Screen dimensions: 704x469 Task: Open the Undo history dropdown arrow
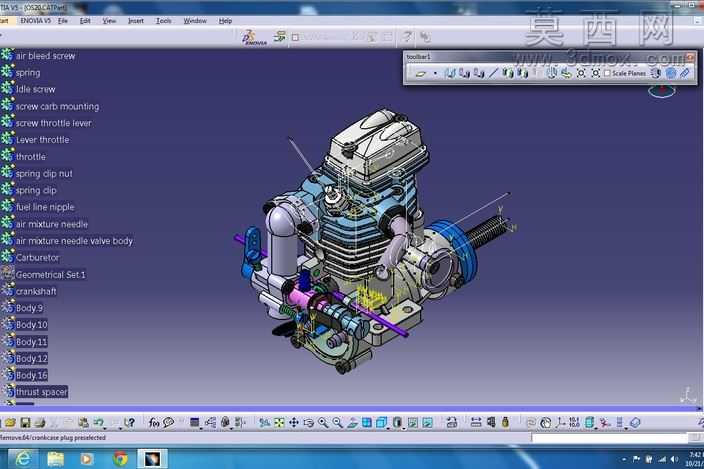tap(106, 427)
